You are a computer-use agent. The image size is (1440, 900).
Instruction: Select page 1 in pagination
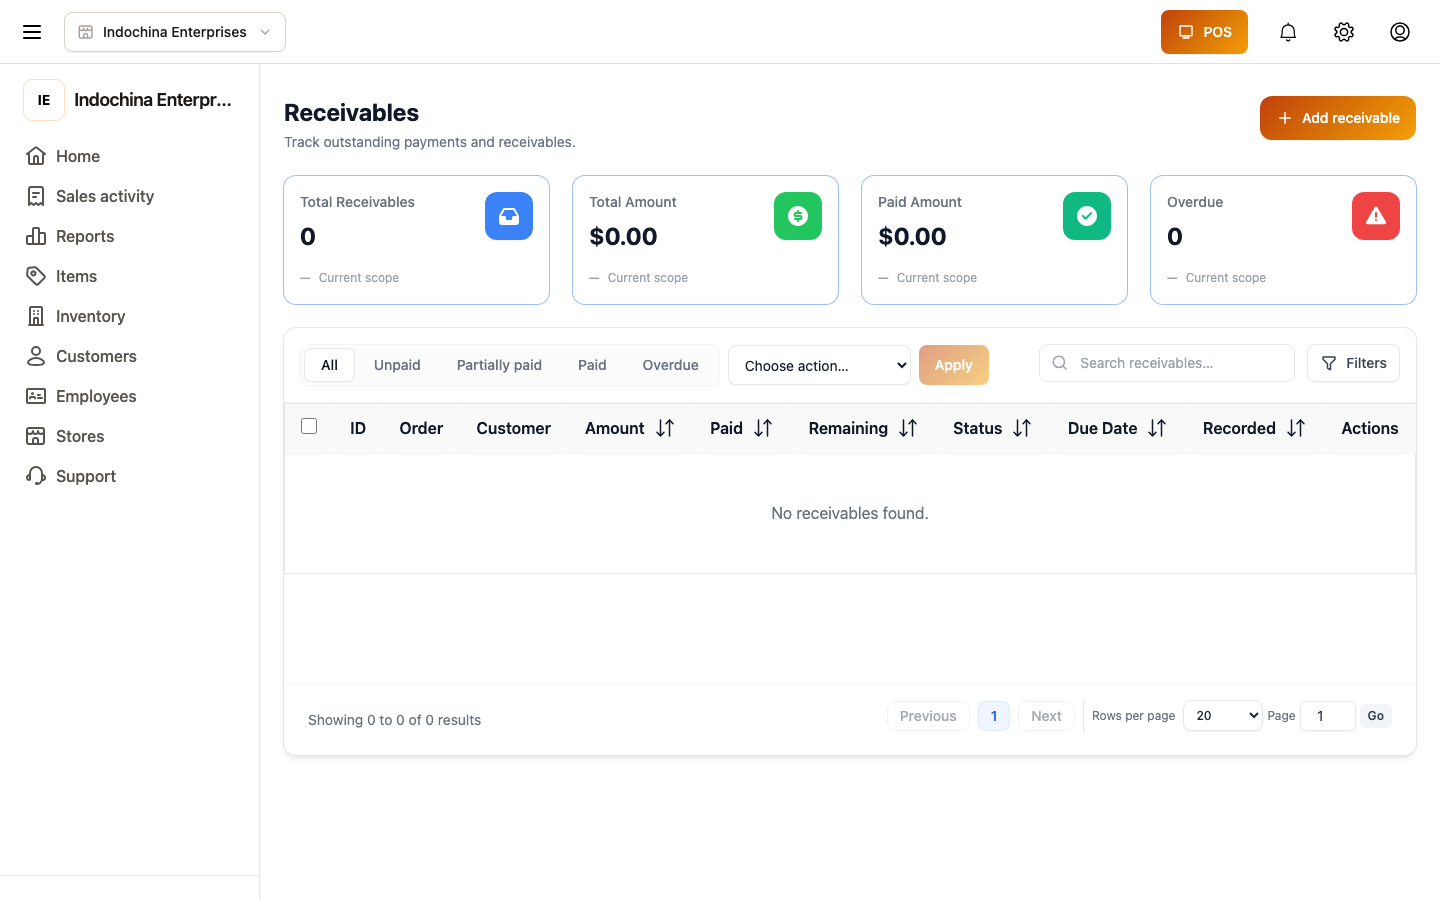point(994,716)
